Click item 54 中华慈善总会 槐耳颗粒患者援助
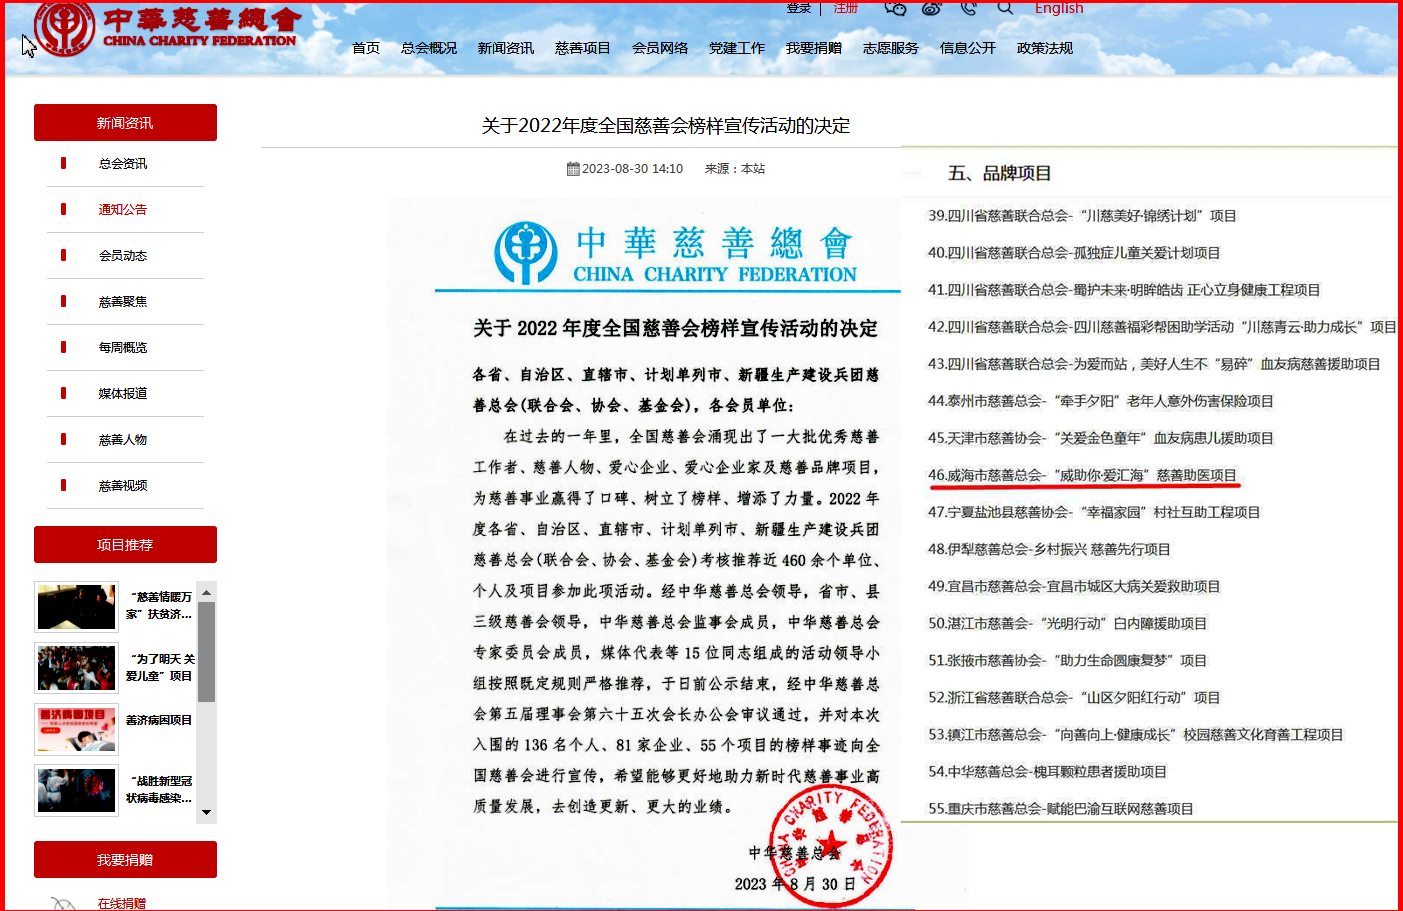 coord(1047,771)
